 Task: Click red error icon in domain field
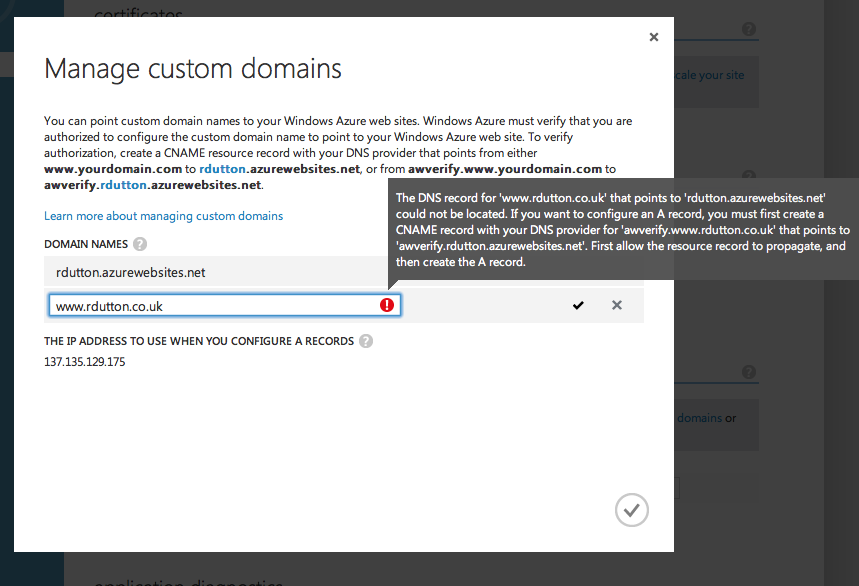[x=387, y=305]
